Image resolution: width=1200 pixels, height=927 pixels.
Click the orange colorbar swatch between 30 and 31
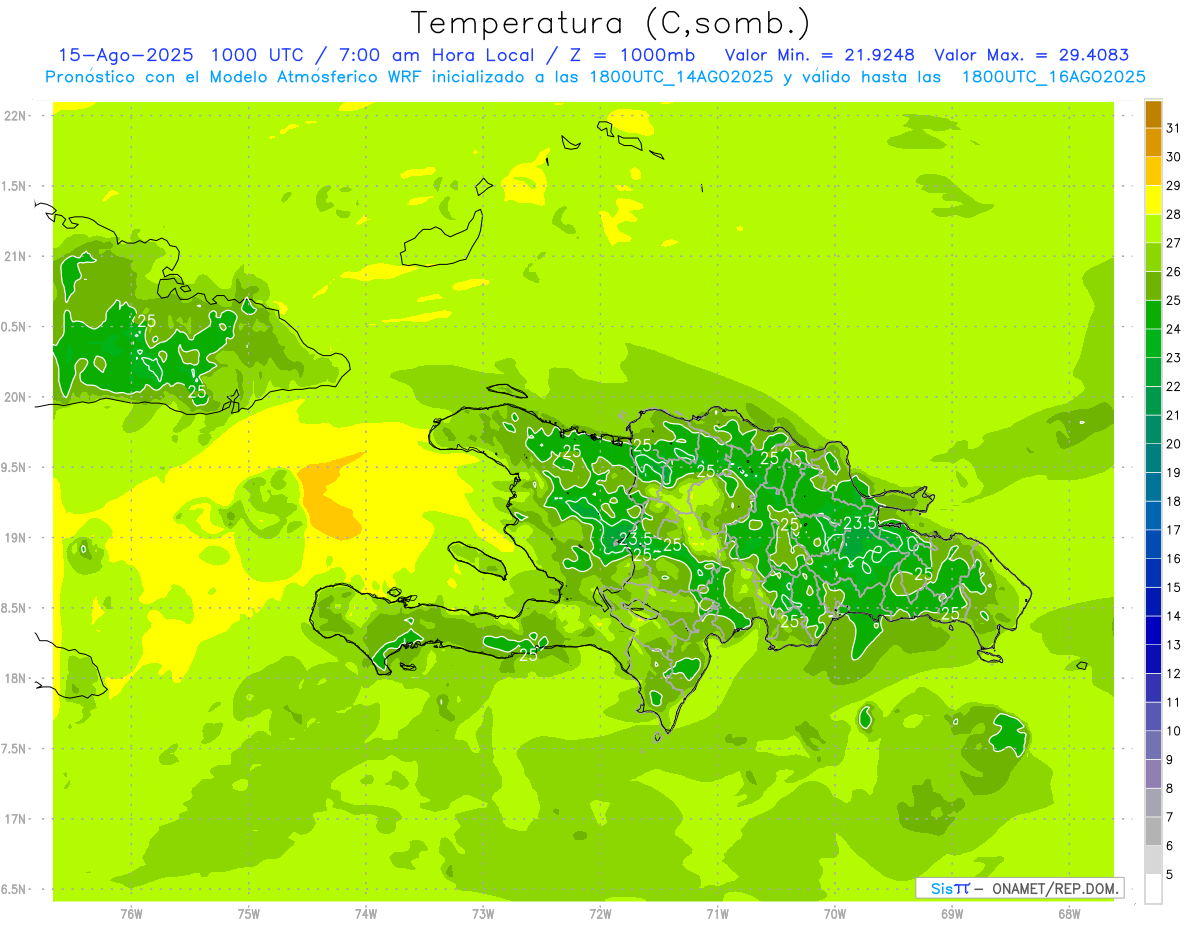1153,143
